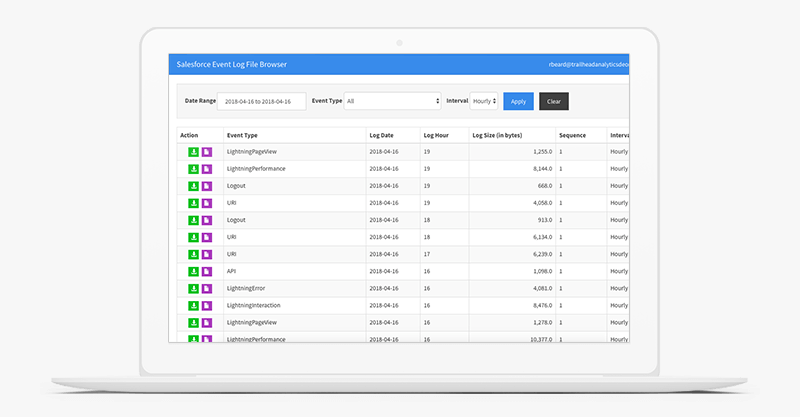Open file icon for URI log 6,239.0
Viewport: 800px width, 417px height.
pos(207,254)
